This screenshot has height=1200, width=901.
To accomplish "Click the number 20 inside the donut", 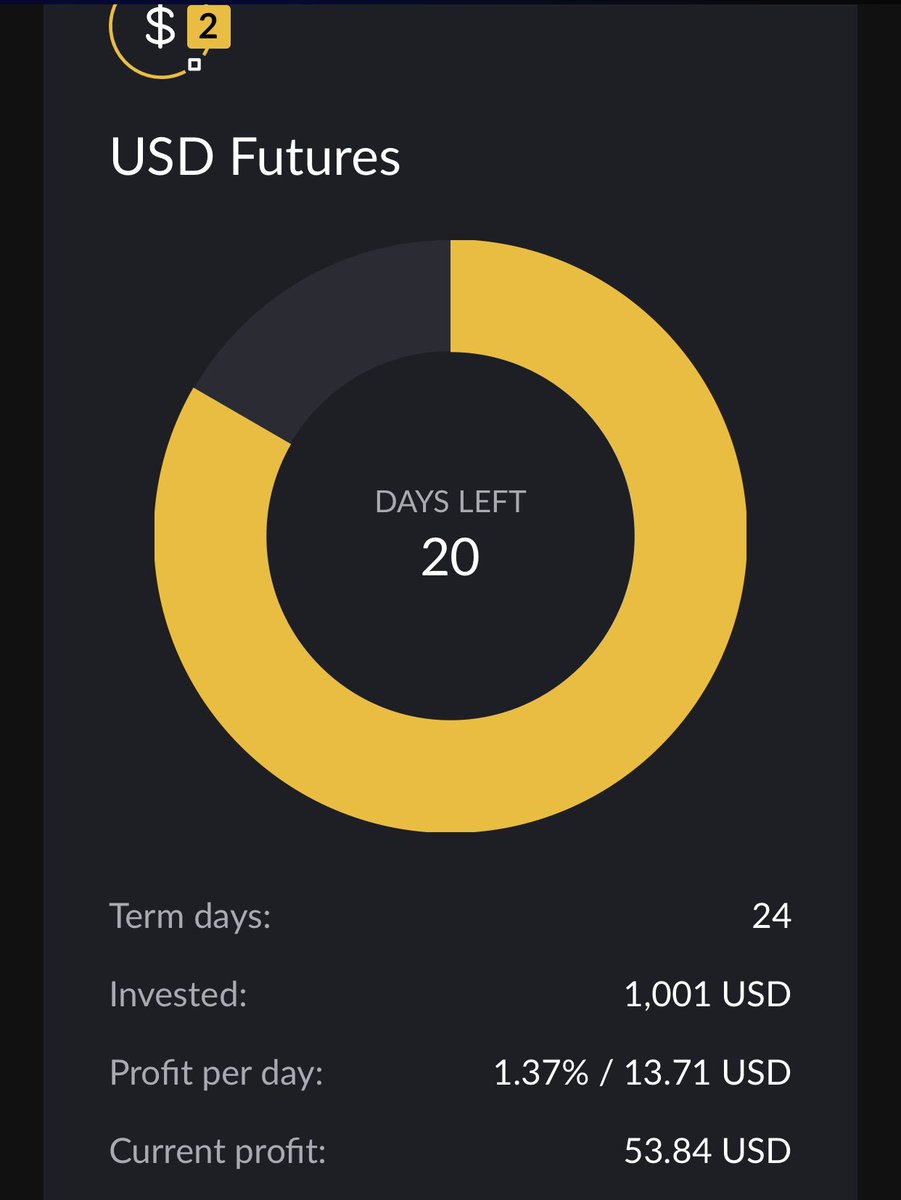I will pyautogui.click(x=450, y=558).
